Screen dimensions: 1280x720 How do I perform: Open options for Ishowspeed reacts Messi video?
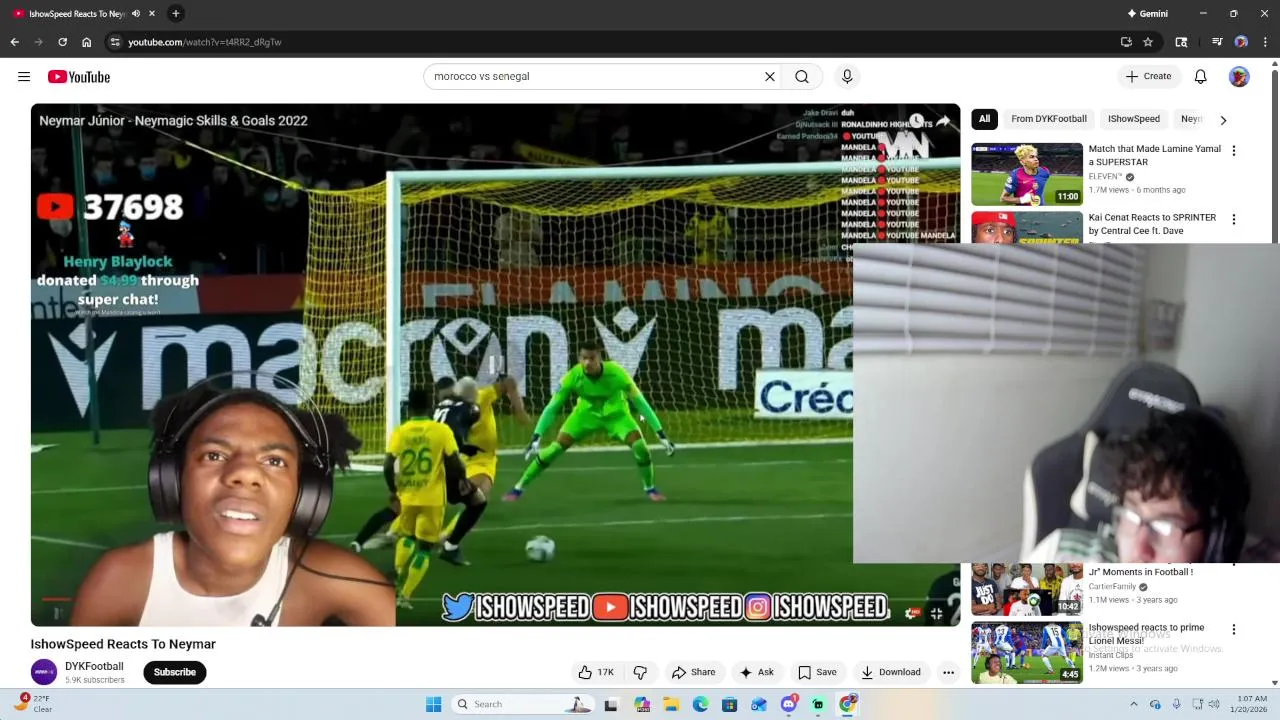click(x=1233, y=629)
